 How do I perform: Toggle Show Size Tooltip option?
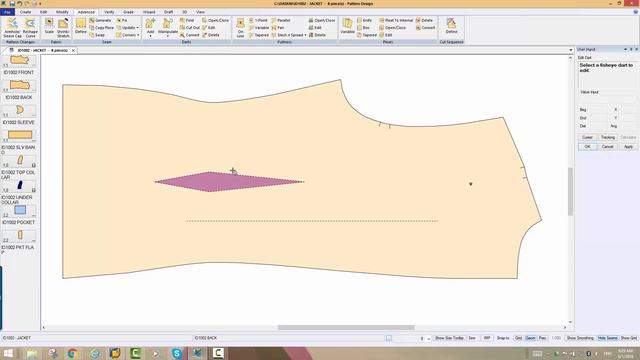pyautogui.click(x=449, y=338)
